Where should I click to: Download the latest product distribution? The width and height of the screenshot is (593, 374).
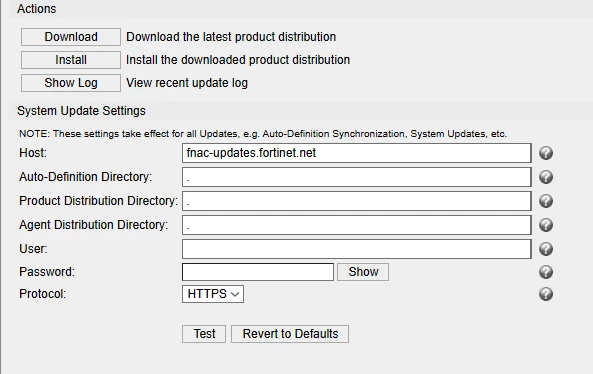pos(71,37)
